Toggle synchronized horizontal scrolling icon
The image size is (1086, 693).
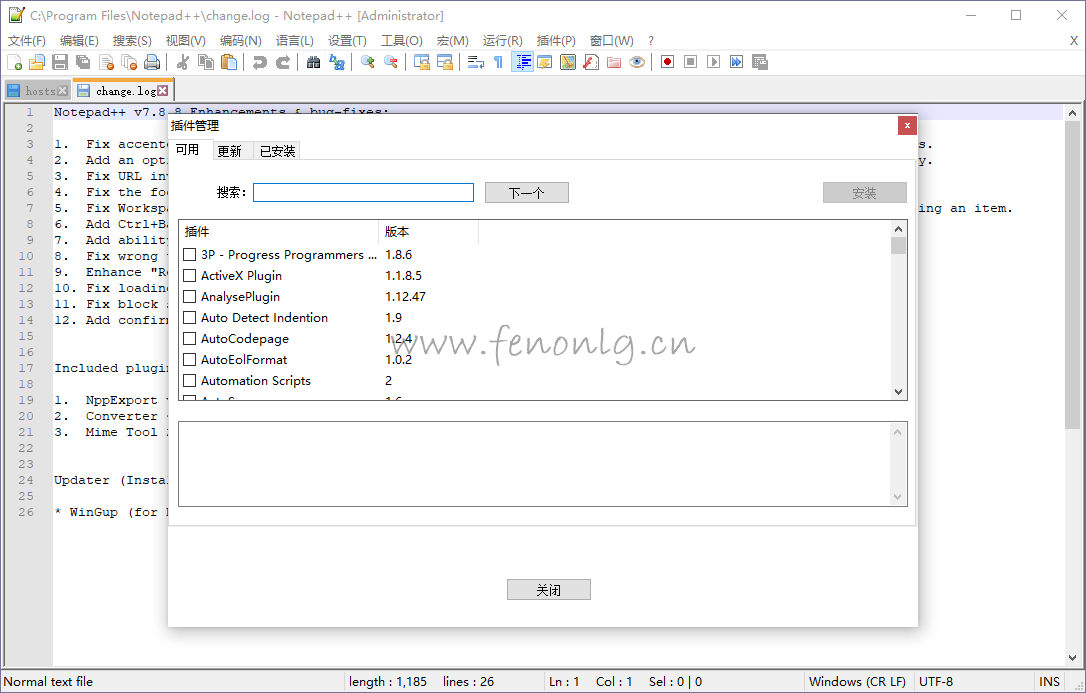(445, 62)
